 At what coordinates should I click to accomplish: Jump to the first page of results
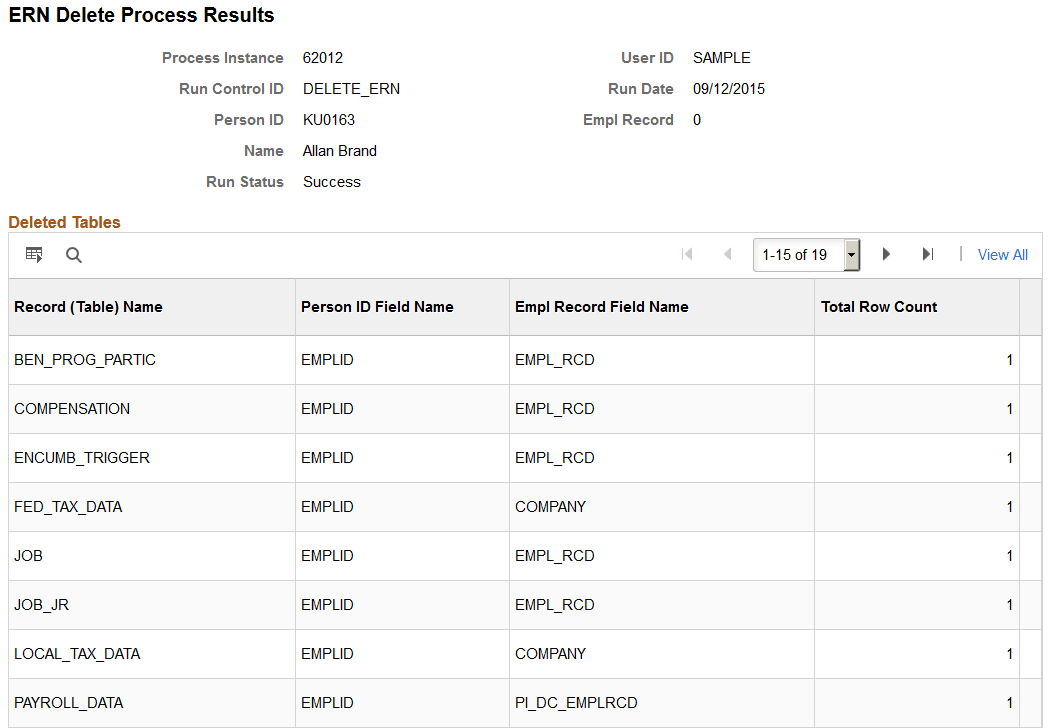(x=687, y=255)
